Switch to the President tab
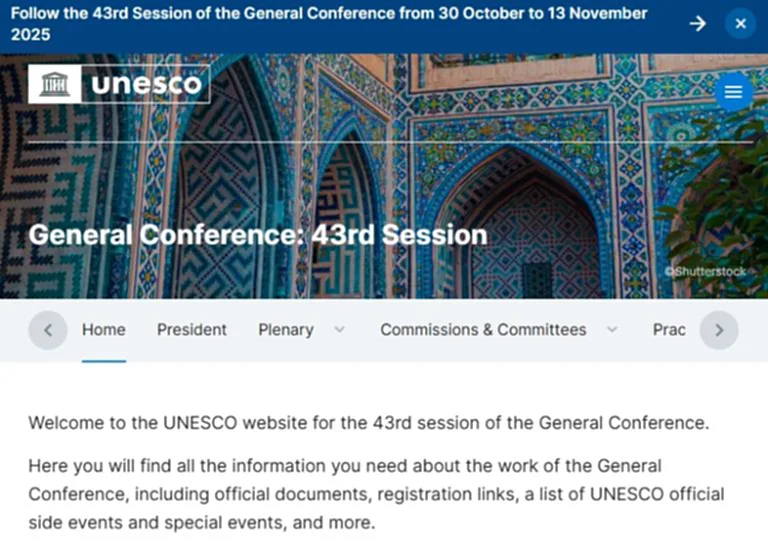The height and width of the screenshot is (551, 768). click(x=192, y=330)
